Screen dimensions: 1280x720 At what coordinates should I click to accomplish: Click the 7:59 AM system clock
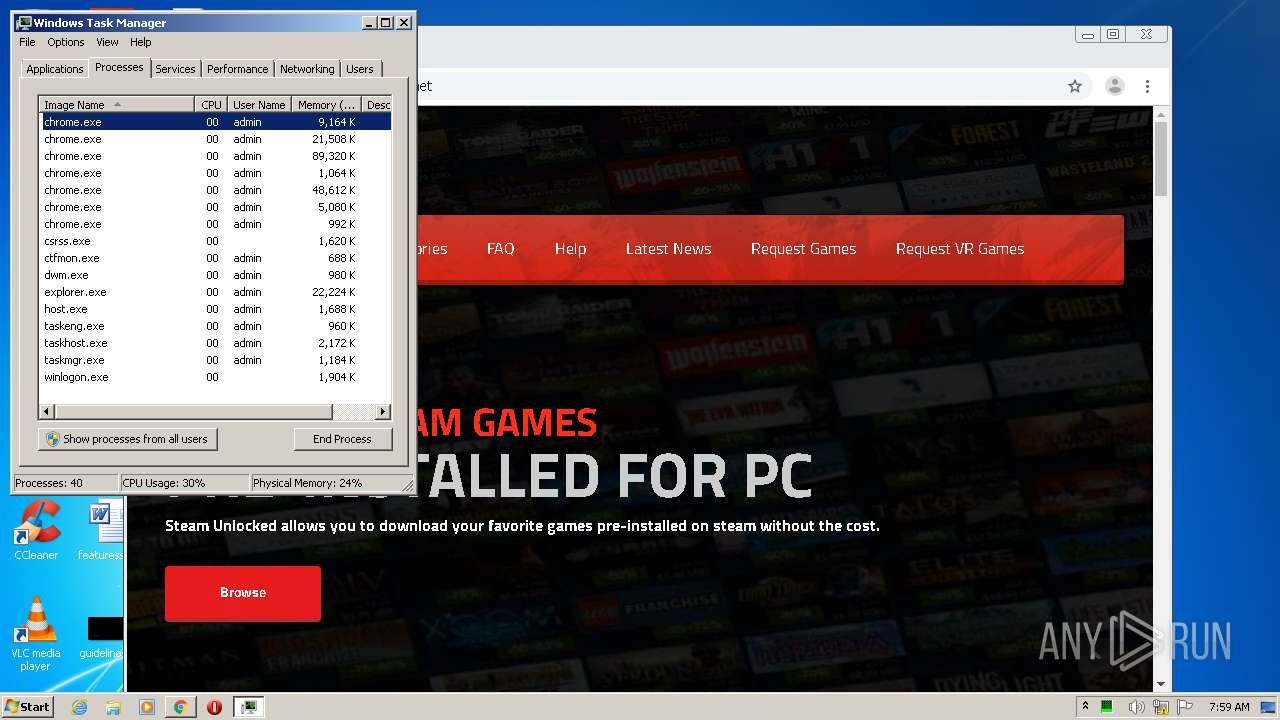tap(1229, 707)
